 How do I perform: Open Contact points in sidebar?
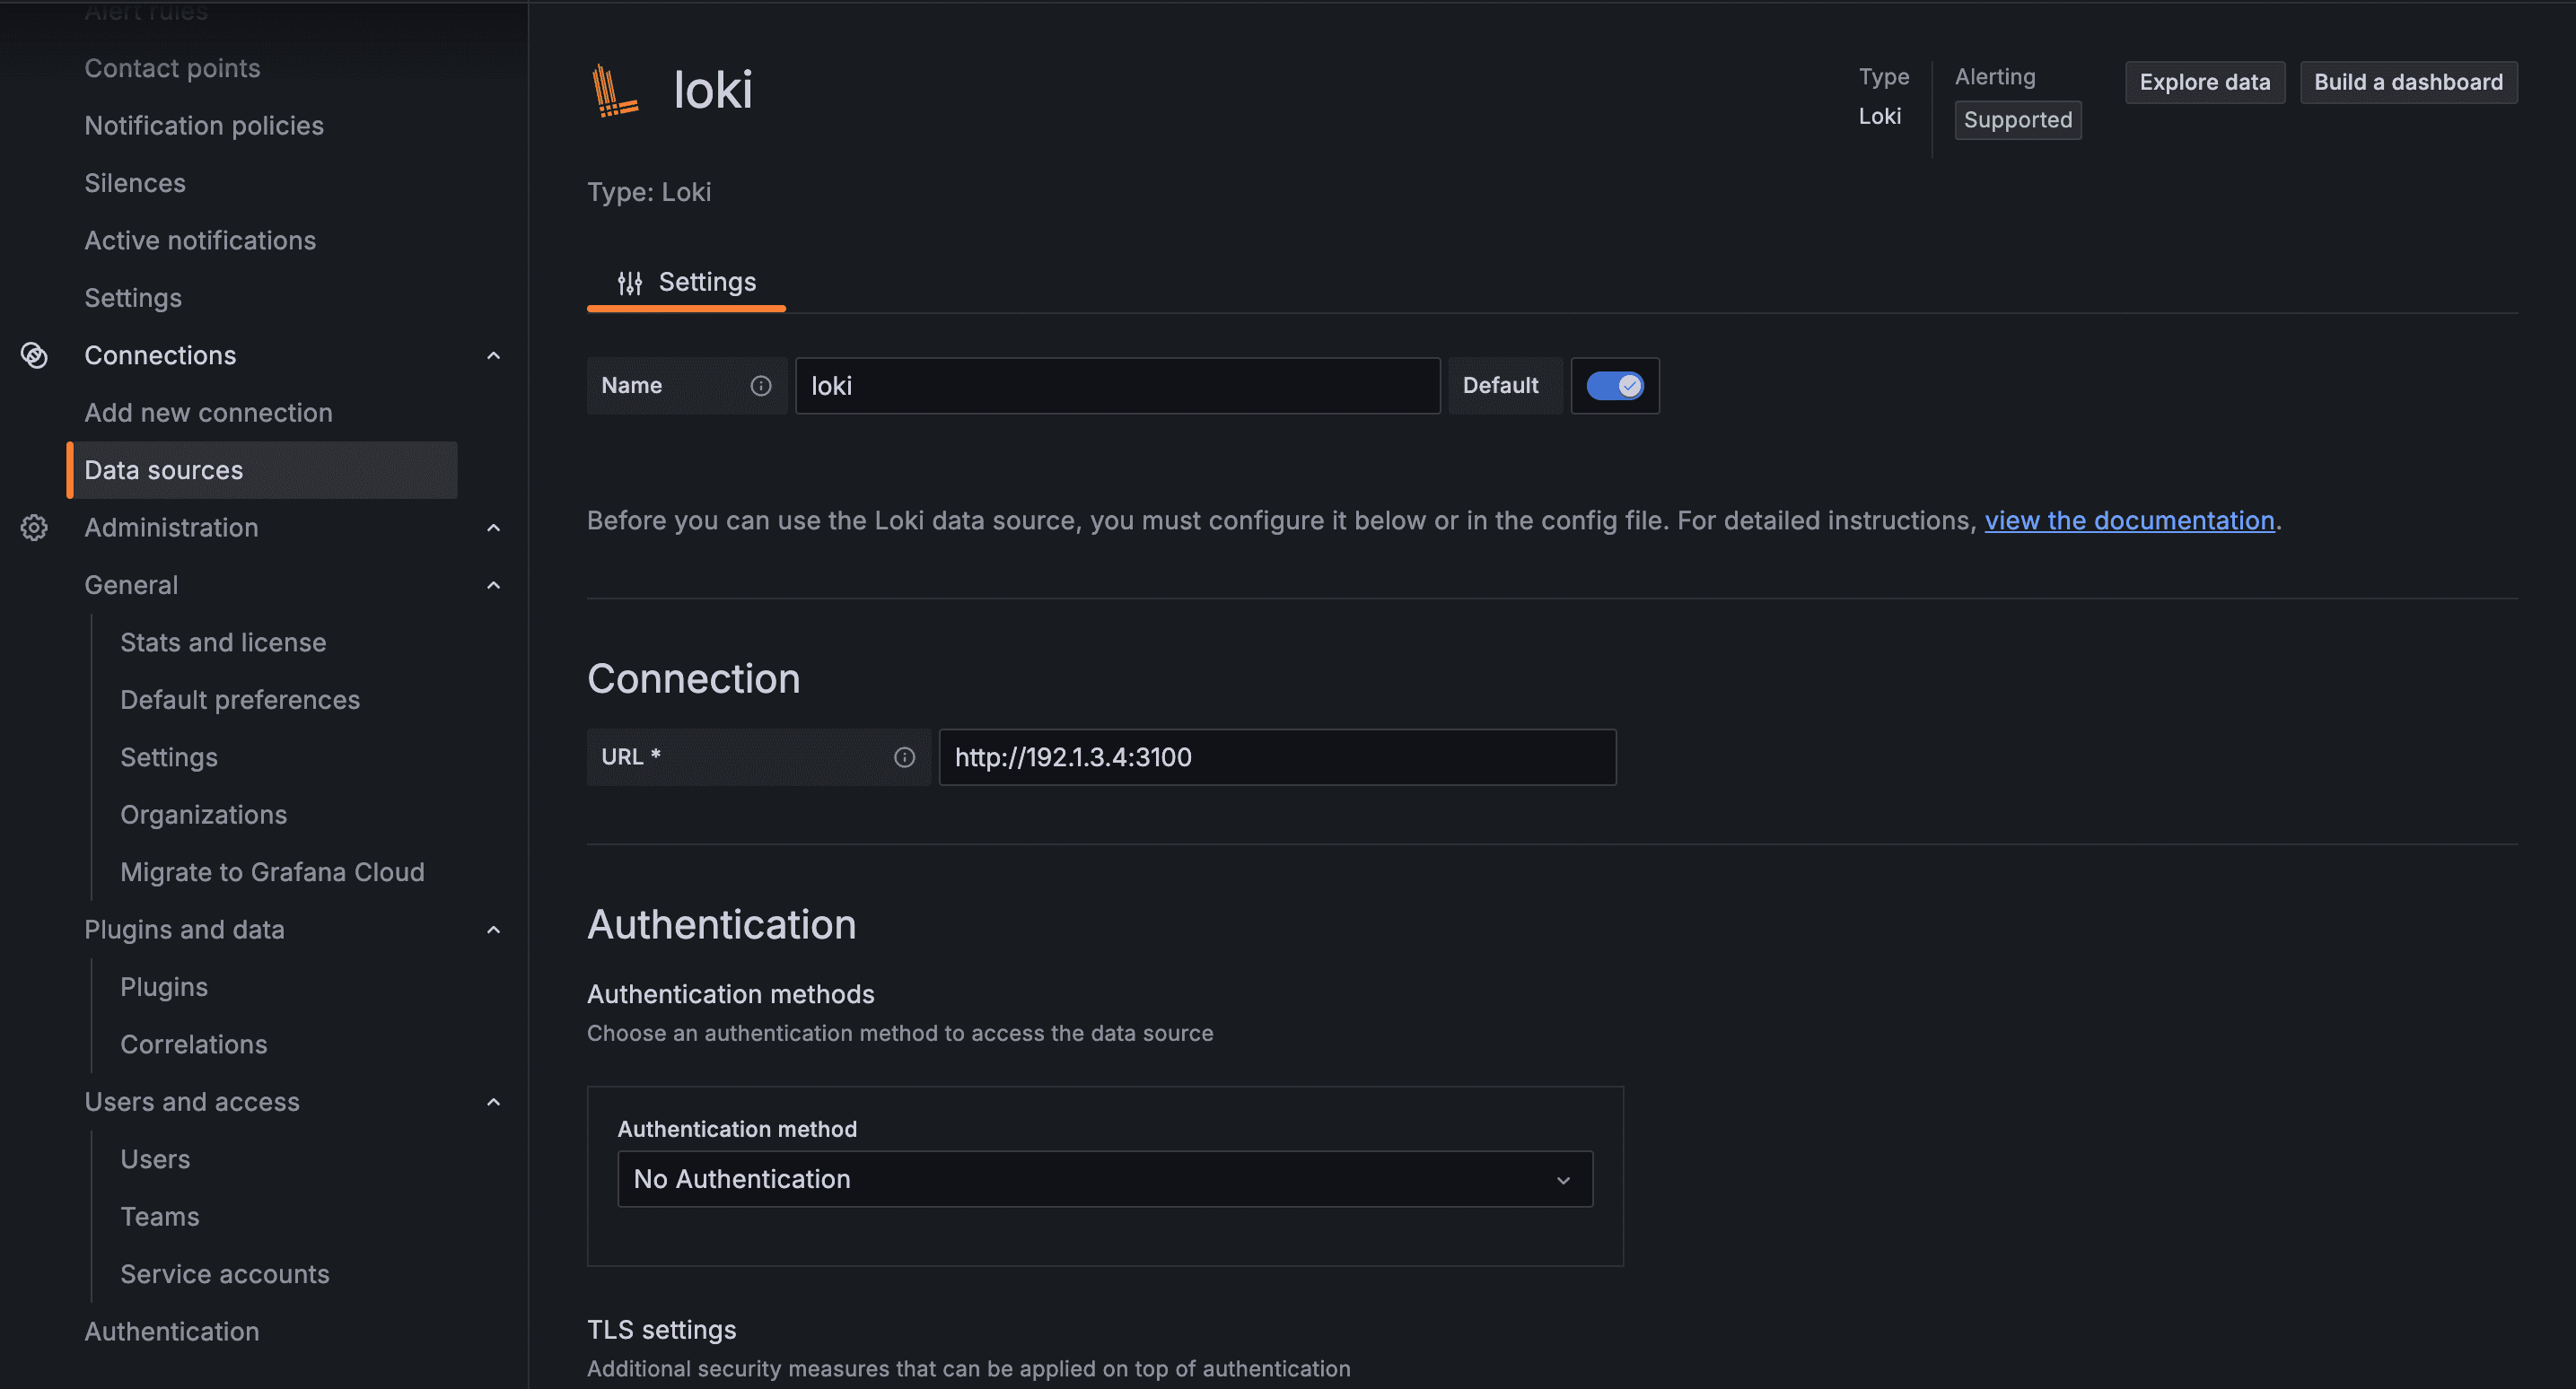[172, 68]
